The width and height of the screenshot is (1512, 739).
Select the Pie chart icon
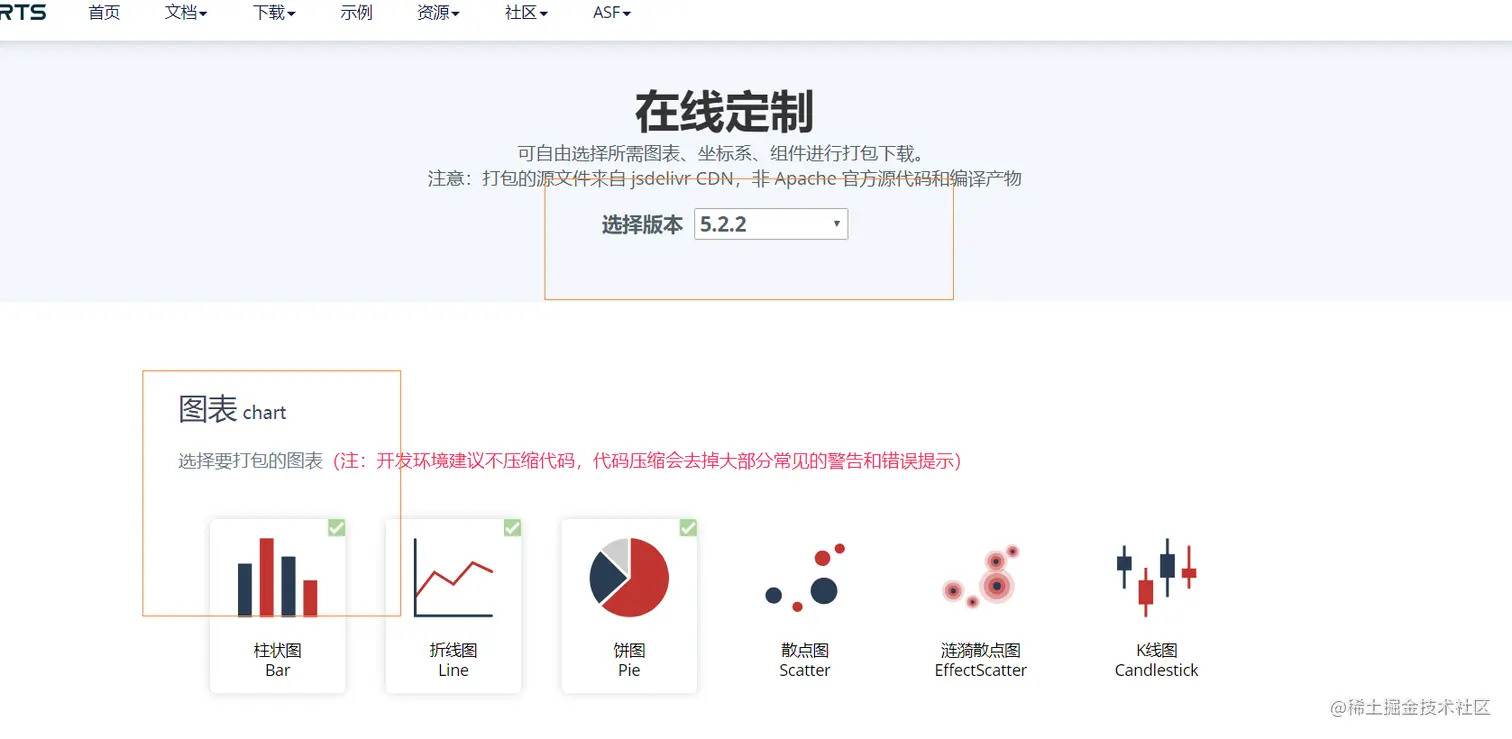(x=629, y=577)
